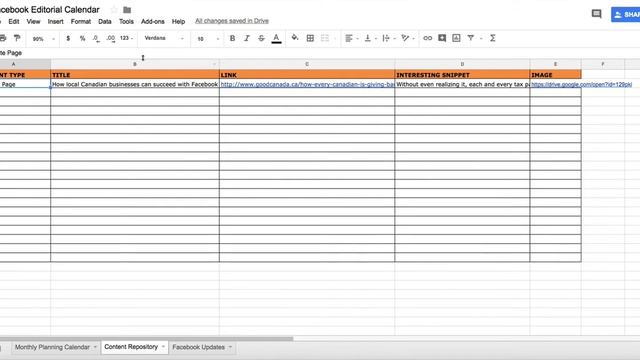Image resolution: width=640 pixels, height=360 pixels.
Task: Open the text rotation dropdown
Action: 407,38
